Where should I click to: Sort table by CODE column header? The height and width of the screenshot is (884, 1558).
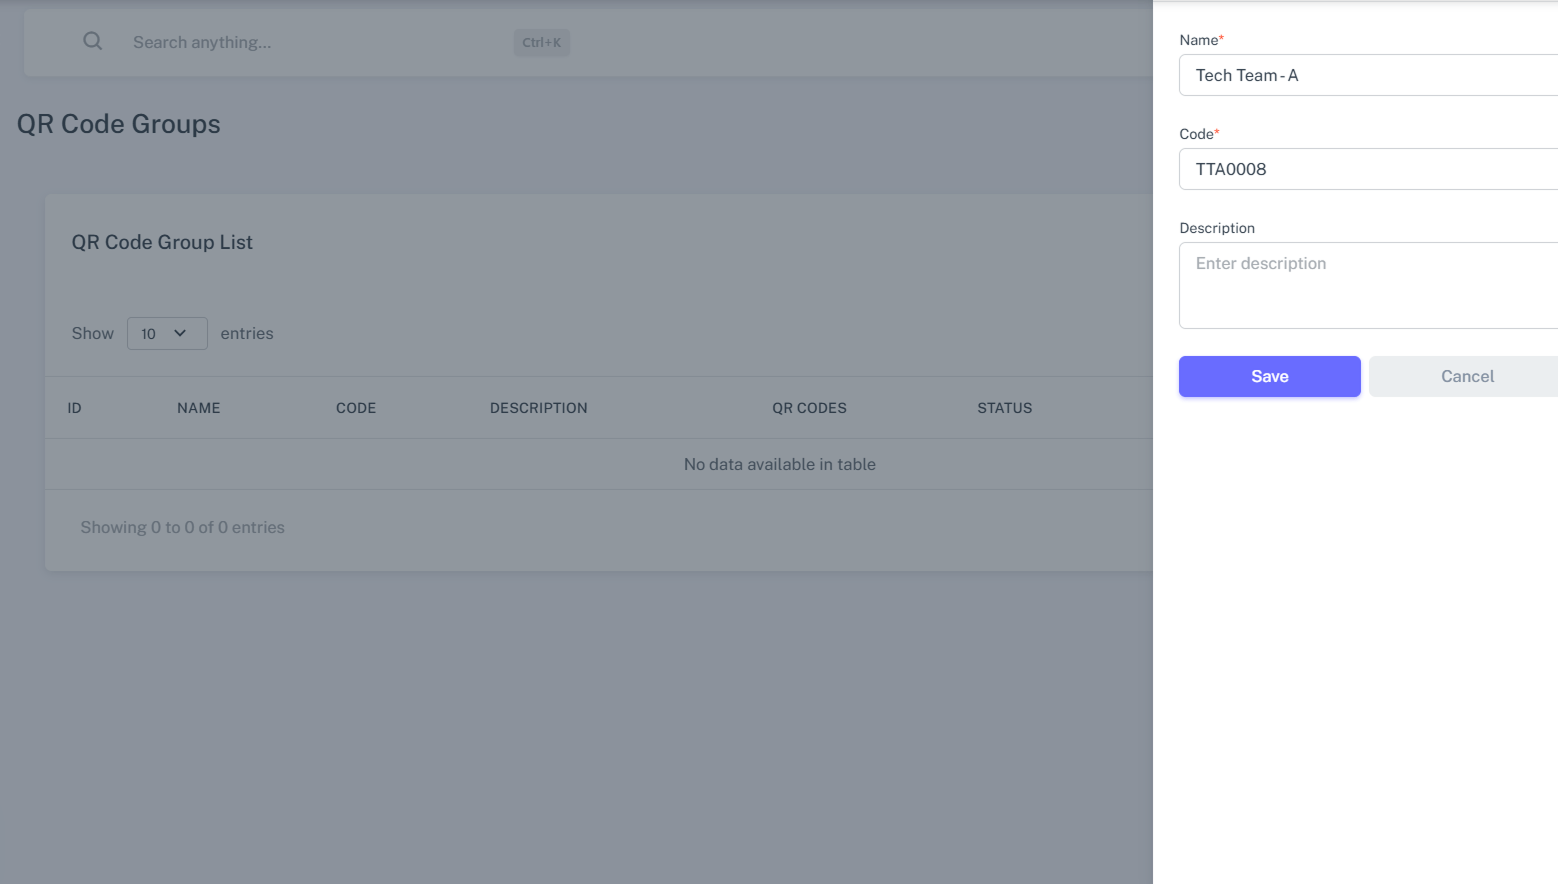[x=356, y=408]
